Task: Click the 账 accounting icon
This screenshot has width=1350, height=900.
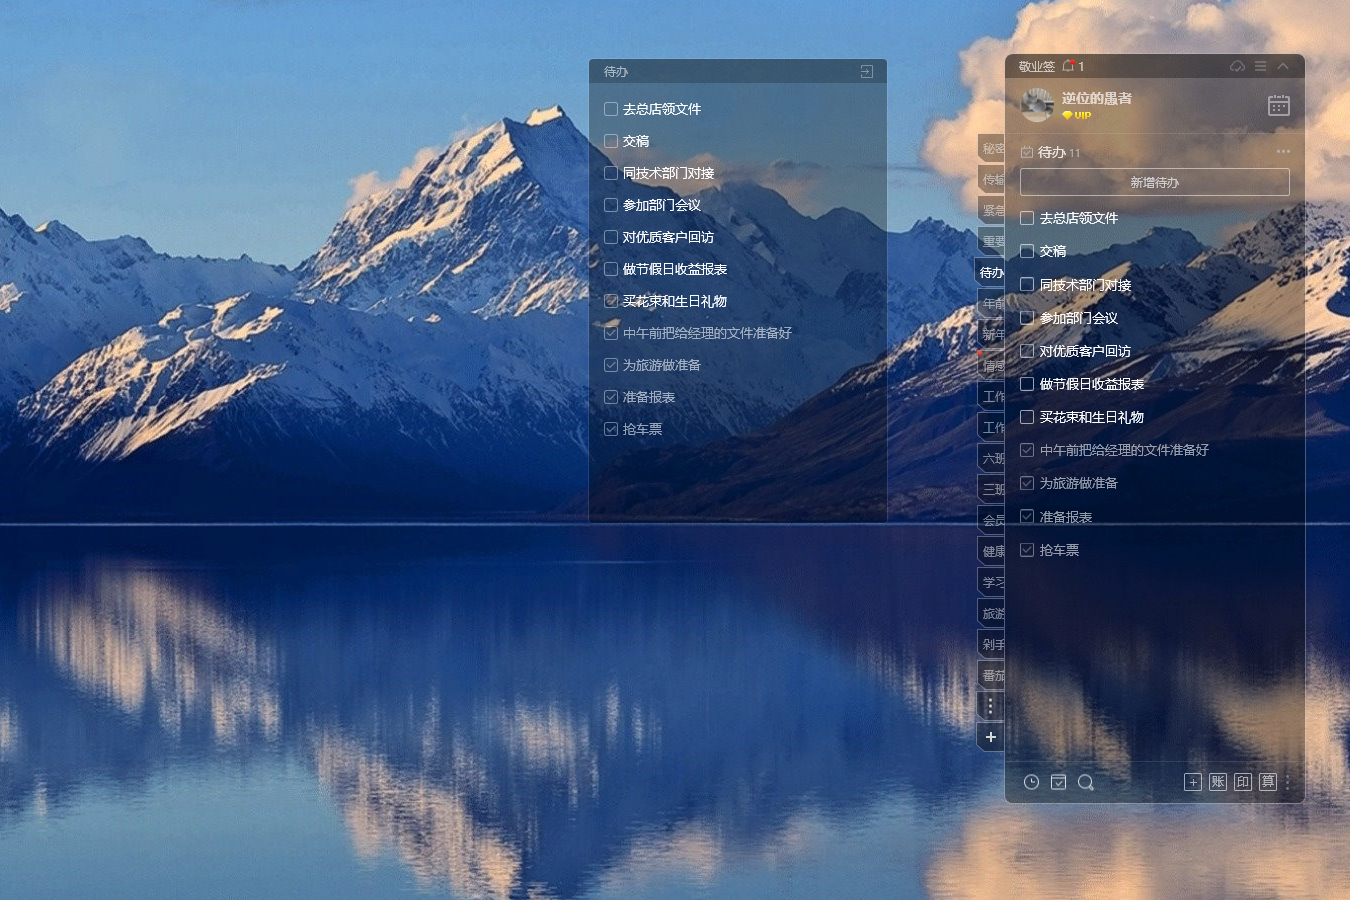Action: [1217, 782]
